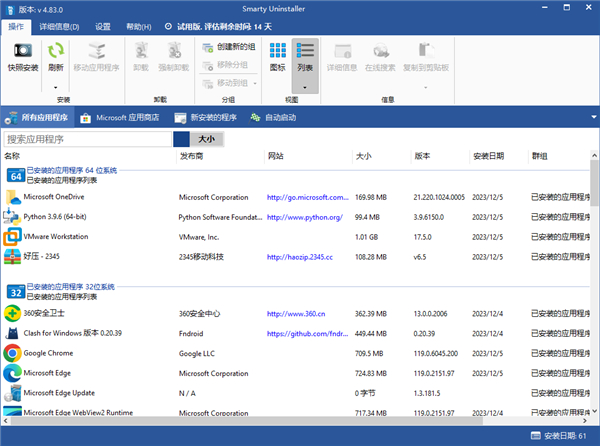Sort by the 安装日期 column header

(x=488, y=156)
